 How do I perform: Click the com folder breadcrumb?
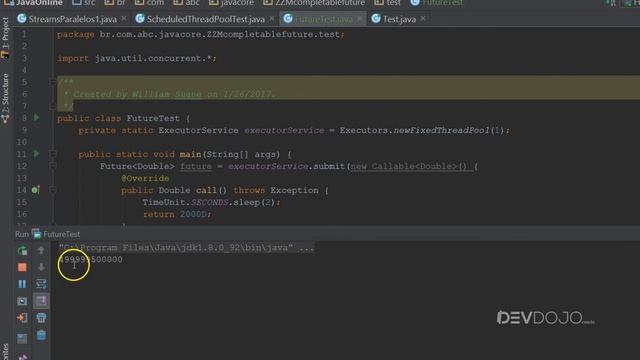(149, 3)
